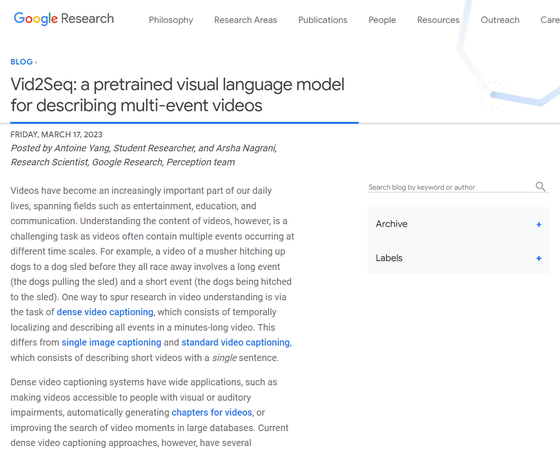Click the Vid2Seq article title

(x=178, y=95)
